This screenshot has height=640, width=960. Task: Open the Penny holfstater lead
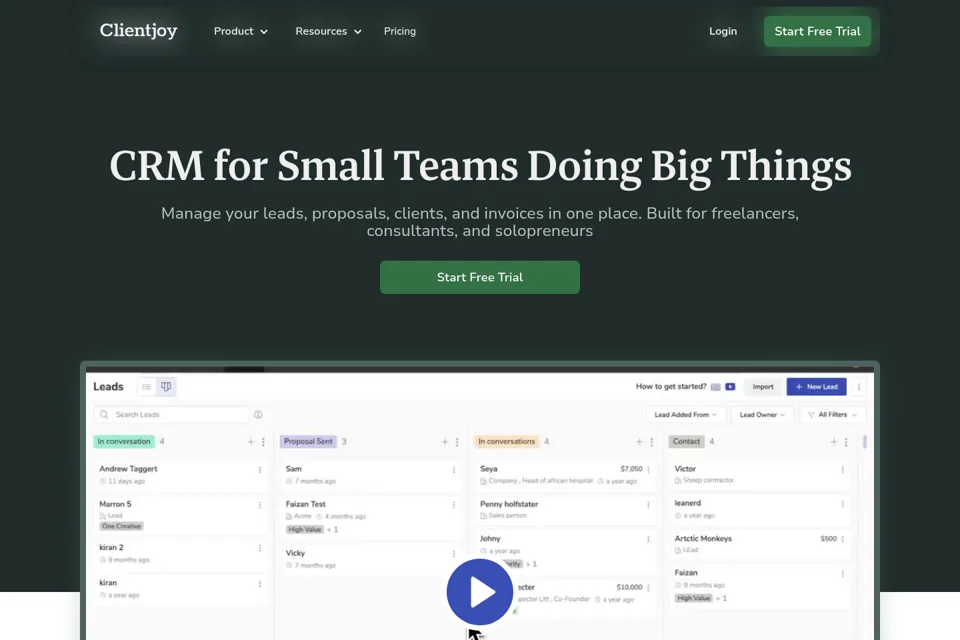(x=564, y=510)
